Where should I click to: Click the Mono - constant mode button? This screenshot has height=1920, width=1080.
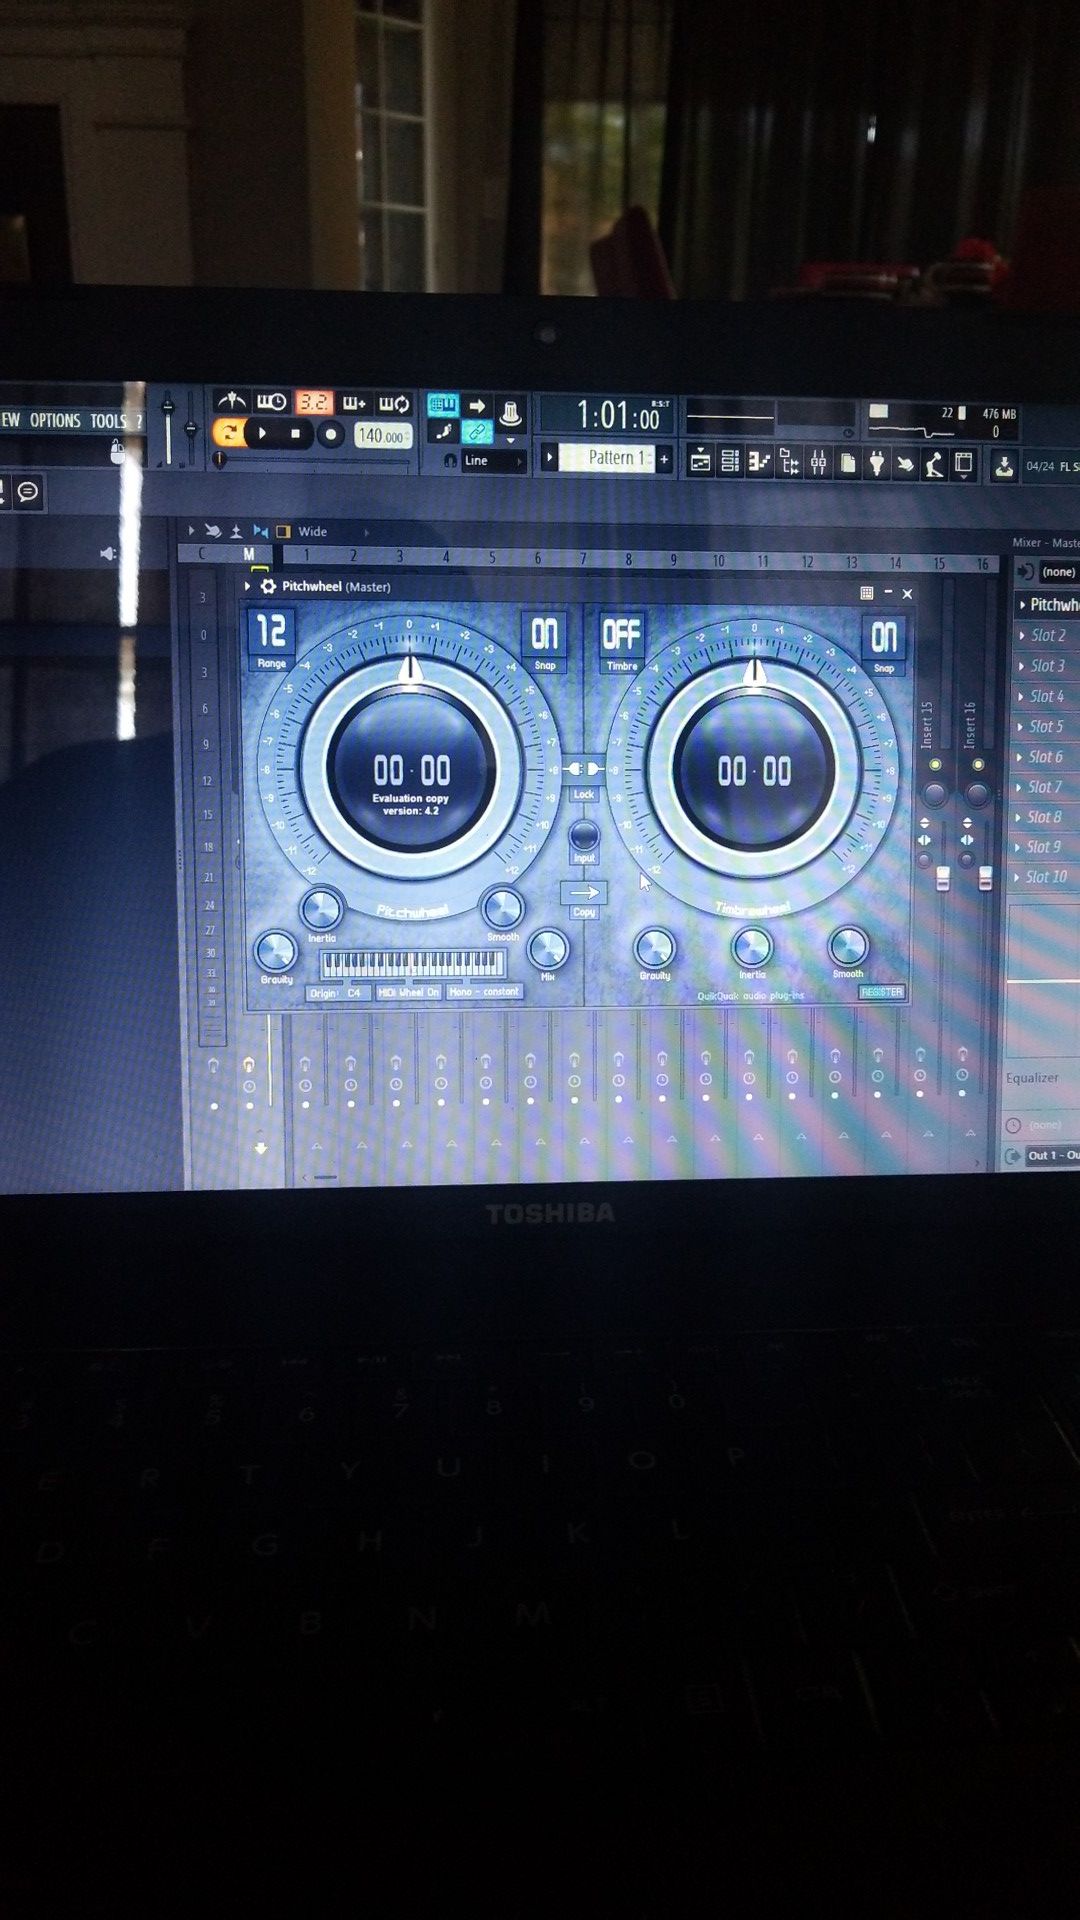point(484,992)
